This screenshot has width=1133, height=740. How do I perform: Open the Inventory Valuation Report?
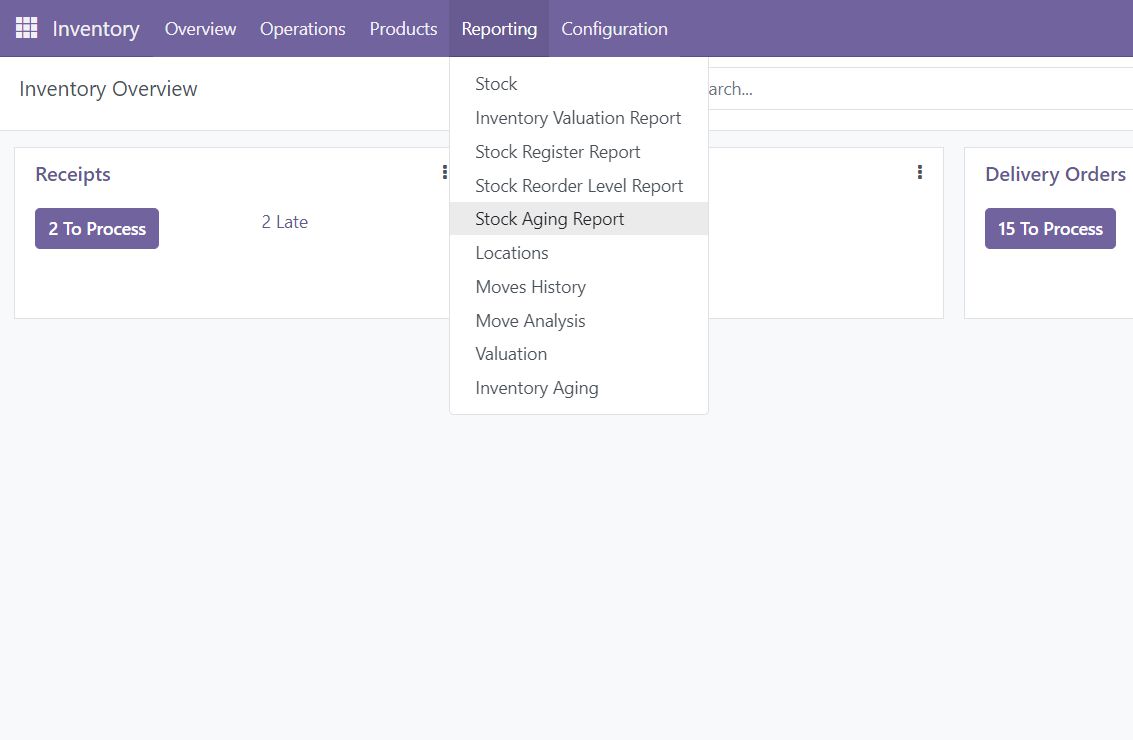[578, 118]
